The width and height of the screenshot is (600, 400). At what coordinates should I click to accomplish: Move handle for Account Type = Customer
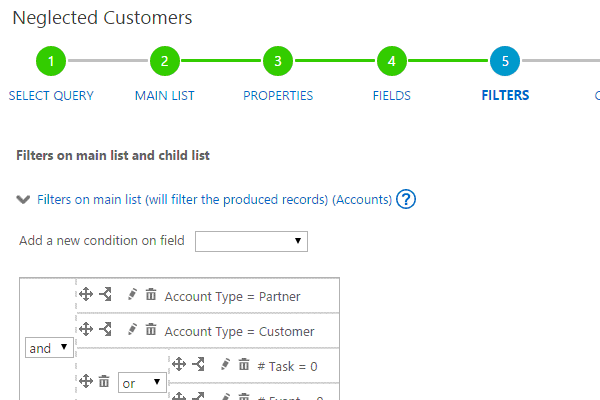coord(86,329)
